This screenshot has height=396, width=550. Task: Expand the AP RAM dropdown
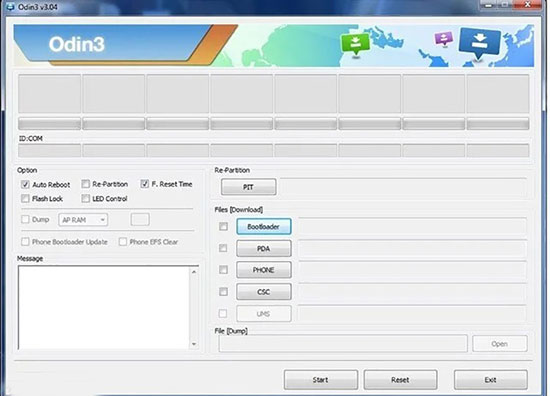(x=83, y=220)
